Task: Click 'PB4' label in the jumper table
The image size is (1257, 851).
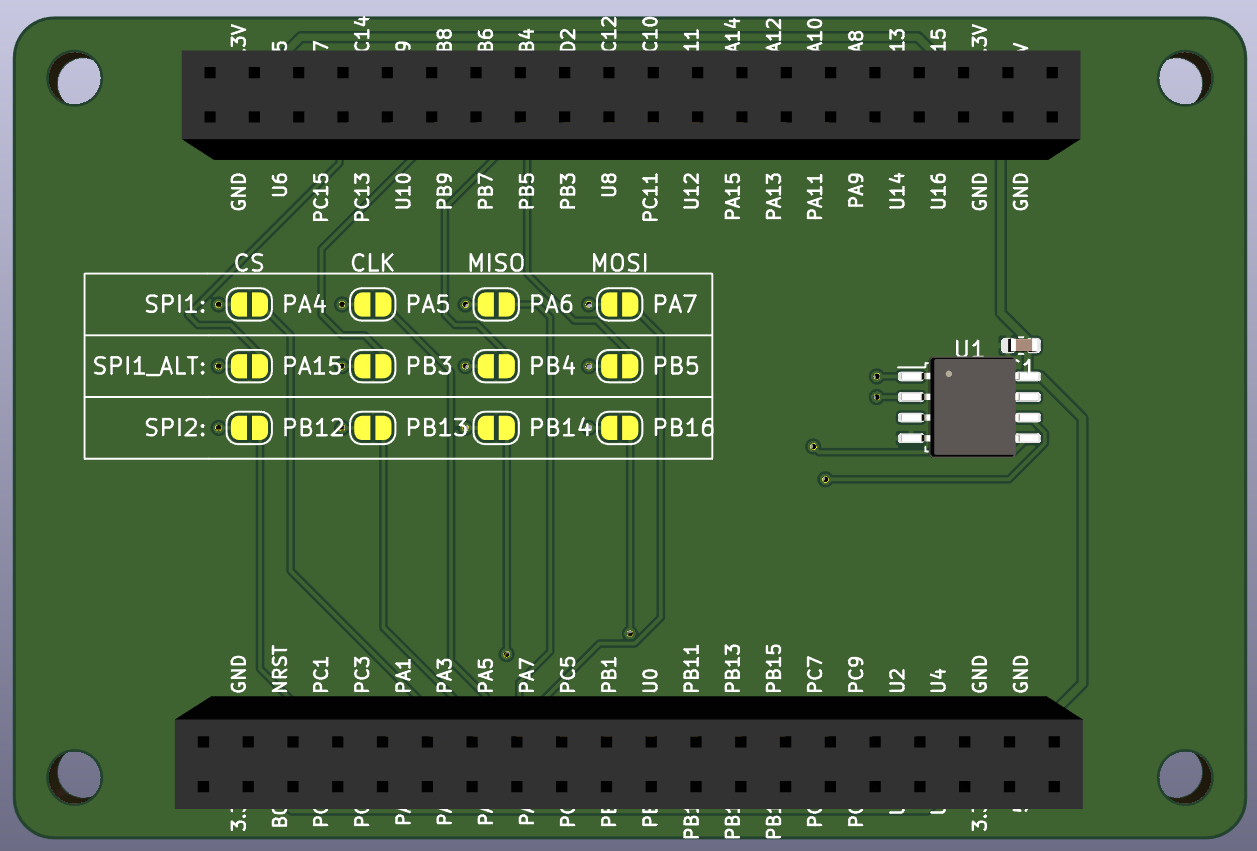Action: (553, 366)
